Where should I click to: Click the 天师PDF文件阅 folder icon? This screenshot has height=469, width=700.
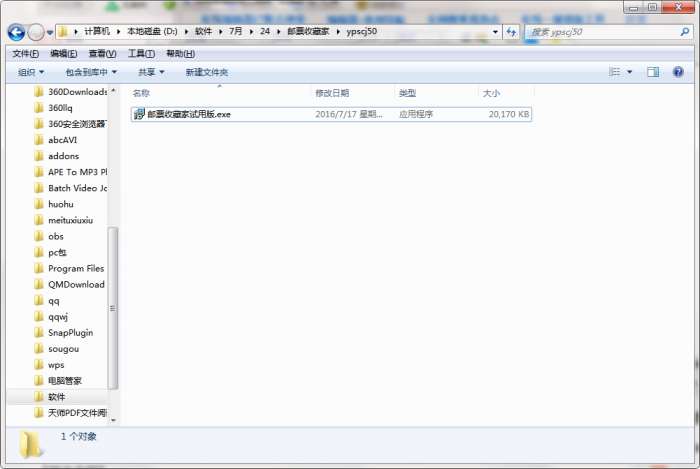pos(39,413)
